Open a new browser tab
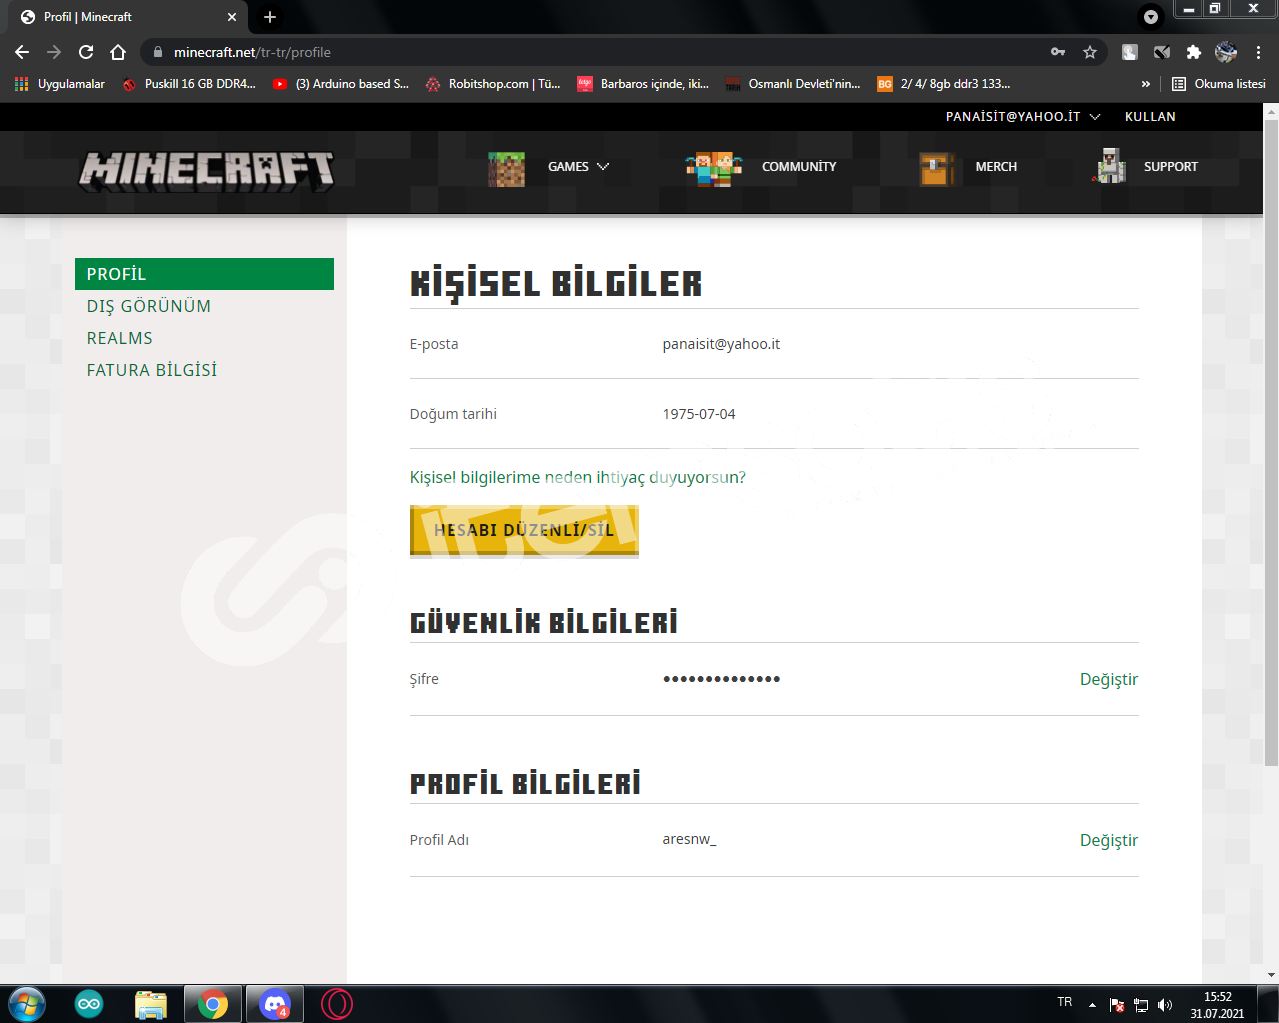1279x1023 pixels. tap(270, 17)
